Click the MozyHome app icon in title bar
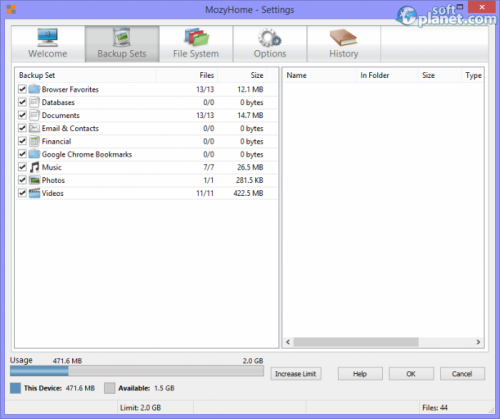 11,9
